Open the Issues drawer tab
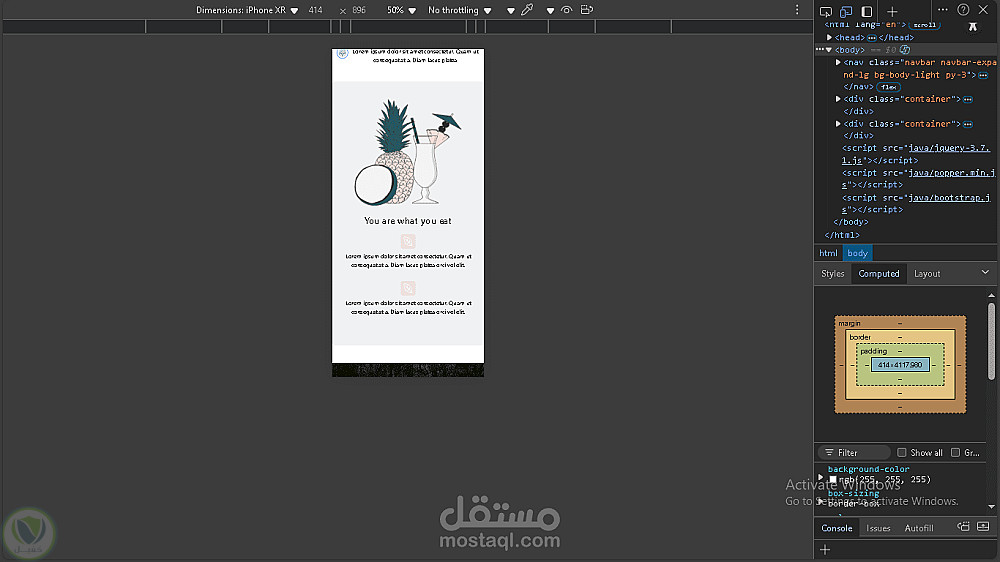The image size is (1000, 562). [878, 528]
